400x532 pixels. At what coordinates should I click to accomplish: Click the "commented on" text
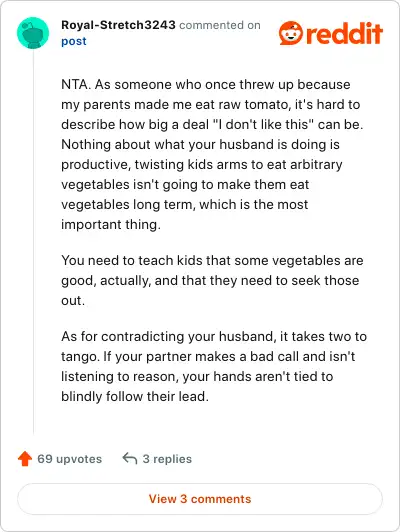(x=220, y=25)
